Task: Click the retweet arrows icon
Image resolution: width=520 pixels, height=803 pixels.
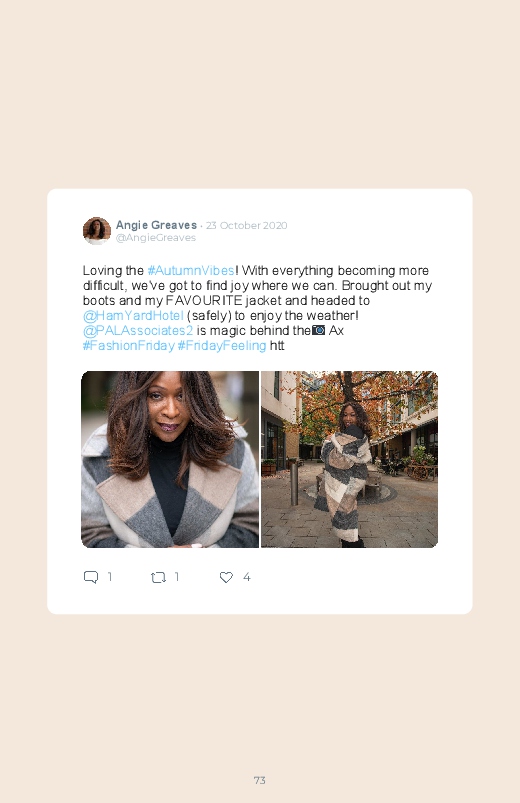Action: (158, 578)
